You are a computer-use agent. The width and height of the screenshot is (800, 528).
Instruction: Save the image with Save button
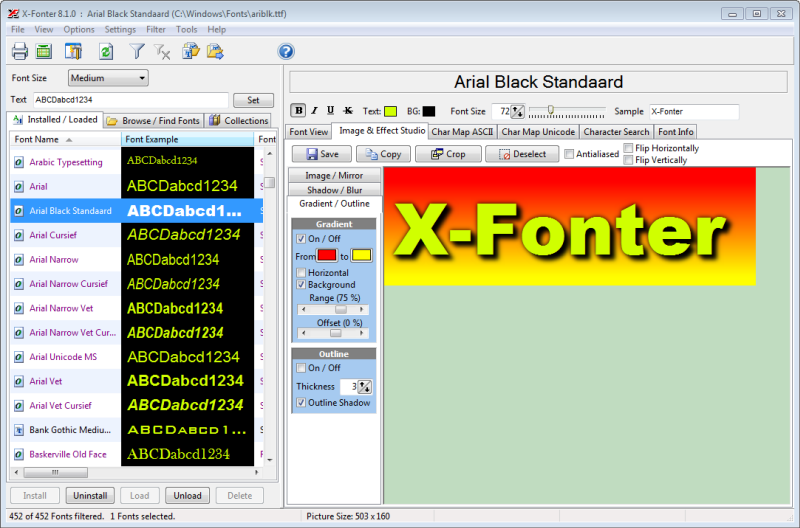coord(322,154)
